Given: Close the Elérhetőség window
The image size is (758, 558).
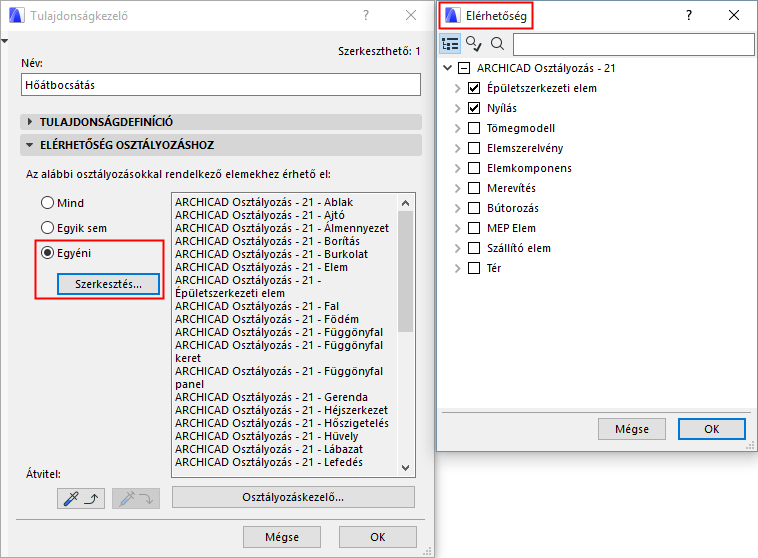Looking at the screenshot, I should 734,15.
